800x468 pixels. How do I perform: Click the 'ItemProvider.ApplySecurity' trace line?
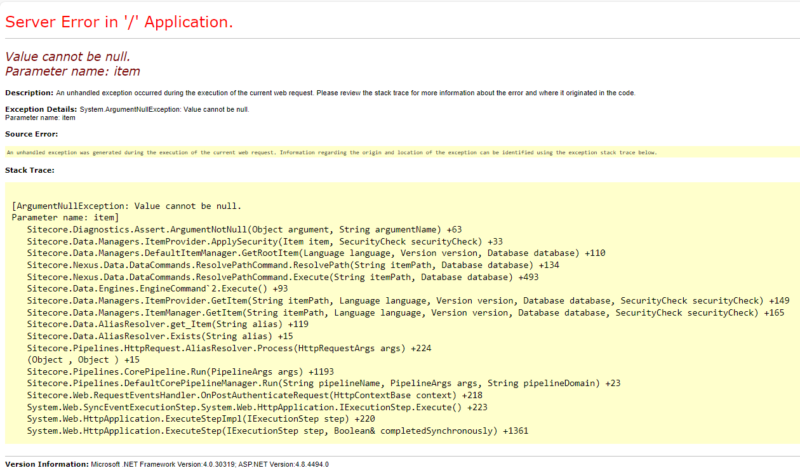tap(265, 241)
